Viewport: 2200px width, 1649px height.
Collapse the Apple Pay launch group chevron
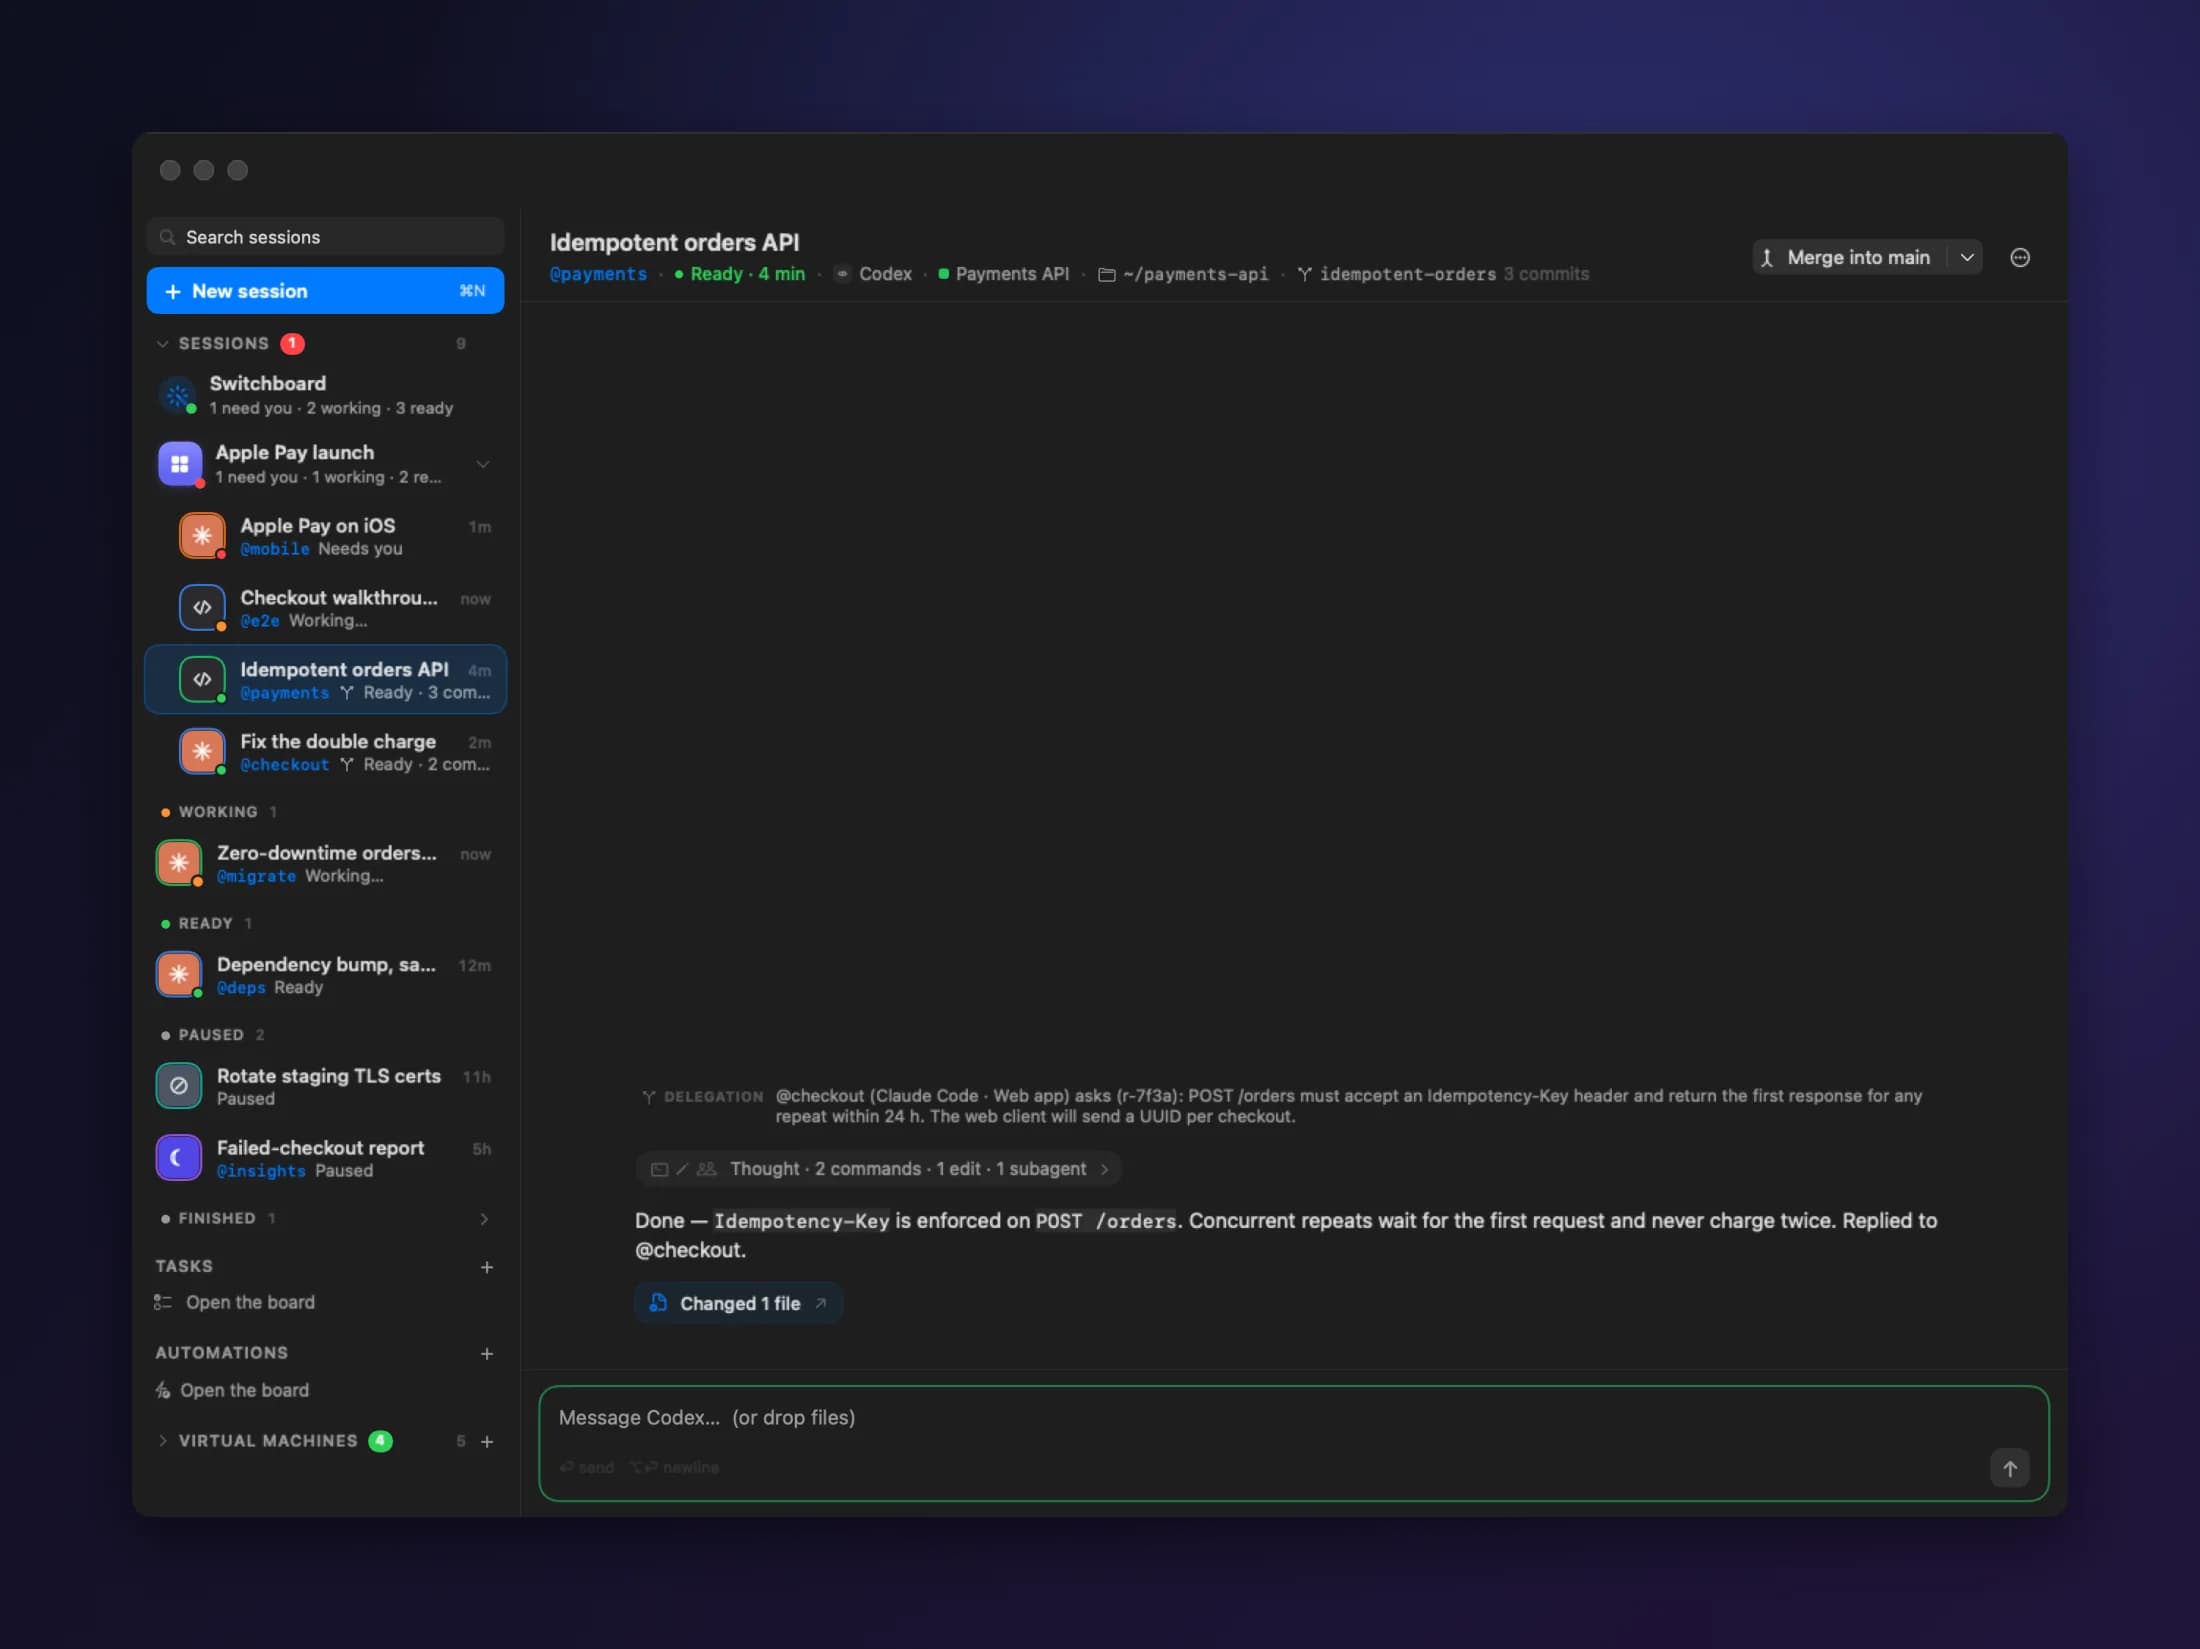(483, 464)
